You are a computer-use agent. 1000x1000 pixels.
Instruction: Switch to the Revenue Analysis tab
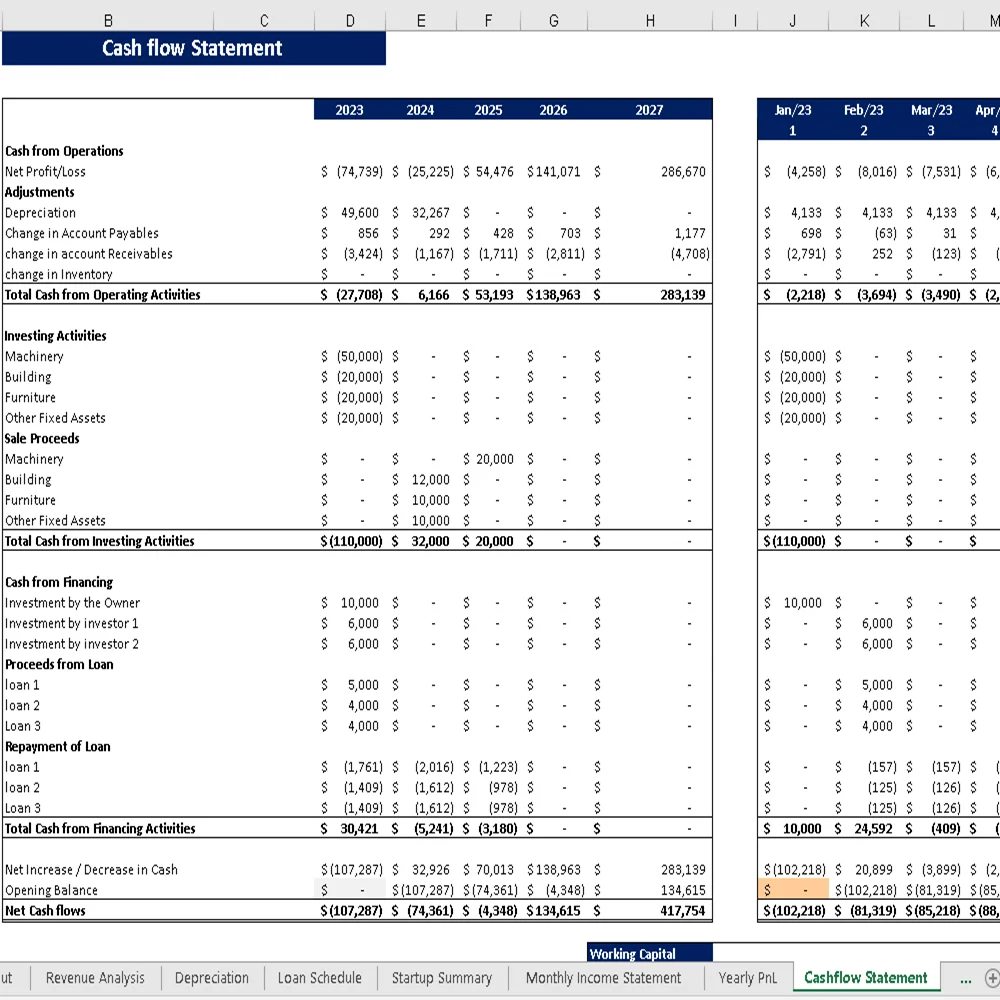point(95,978)
